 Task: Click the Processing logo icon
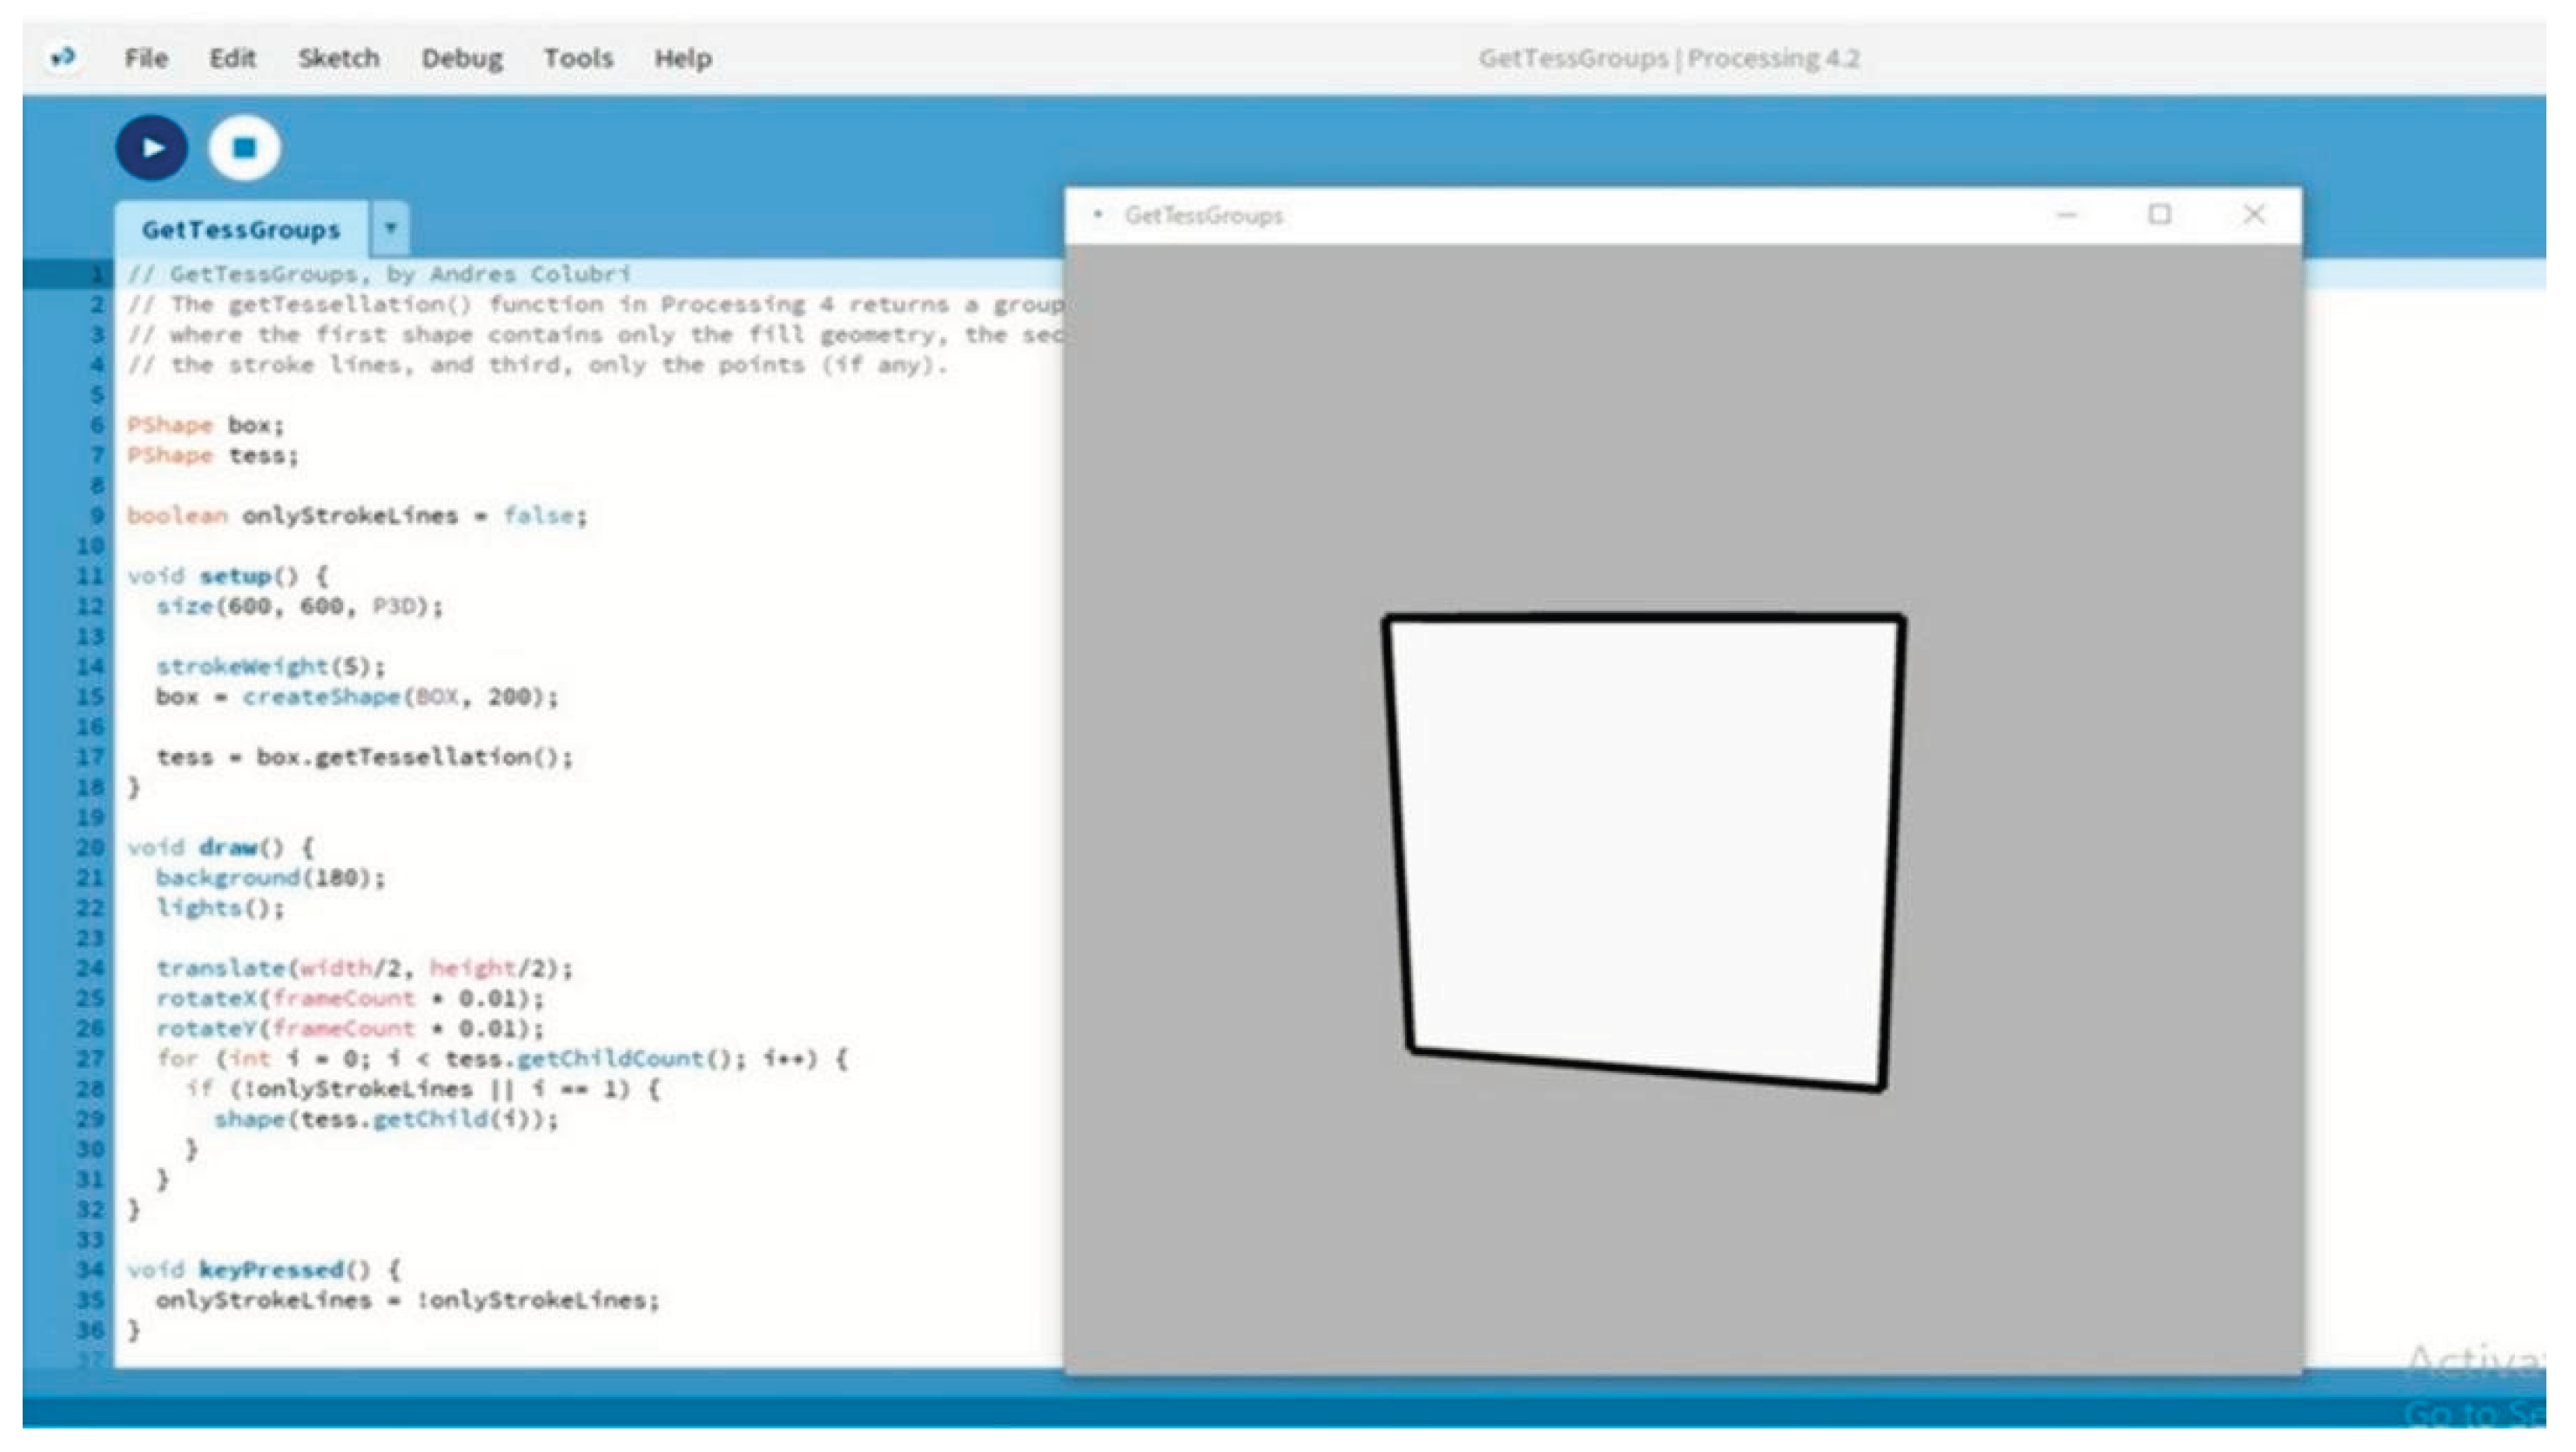tap(63, 58)
